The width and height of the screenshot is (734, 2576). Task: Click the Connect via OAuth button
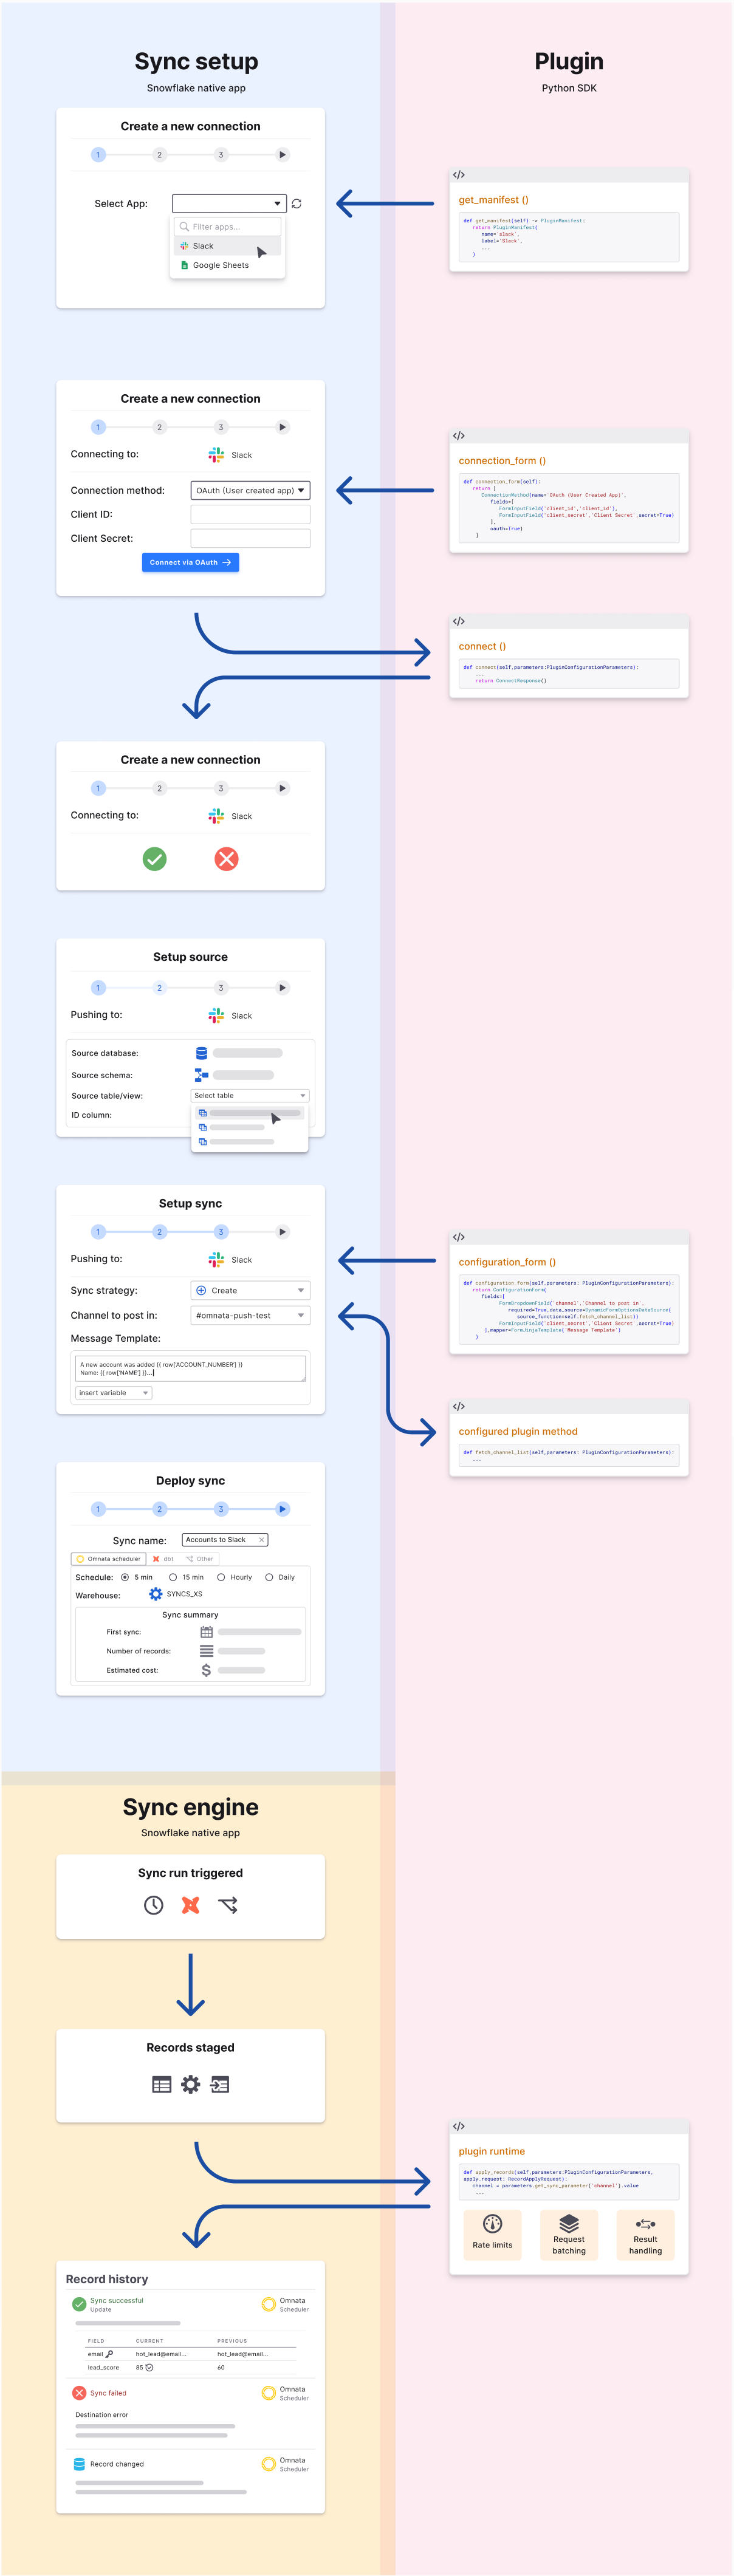click(x=190, y=563)
